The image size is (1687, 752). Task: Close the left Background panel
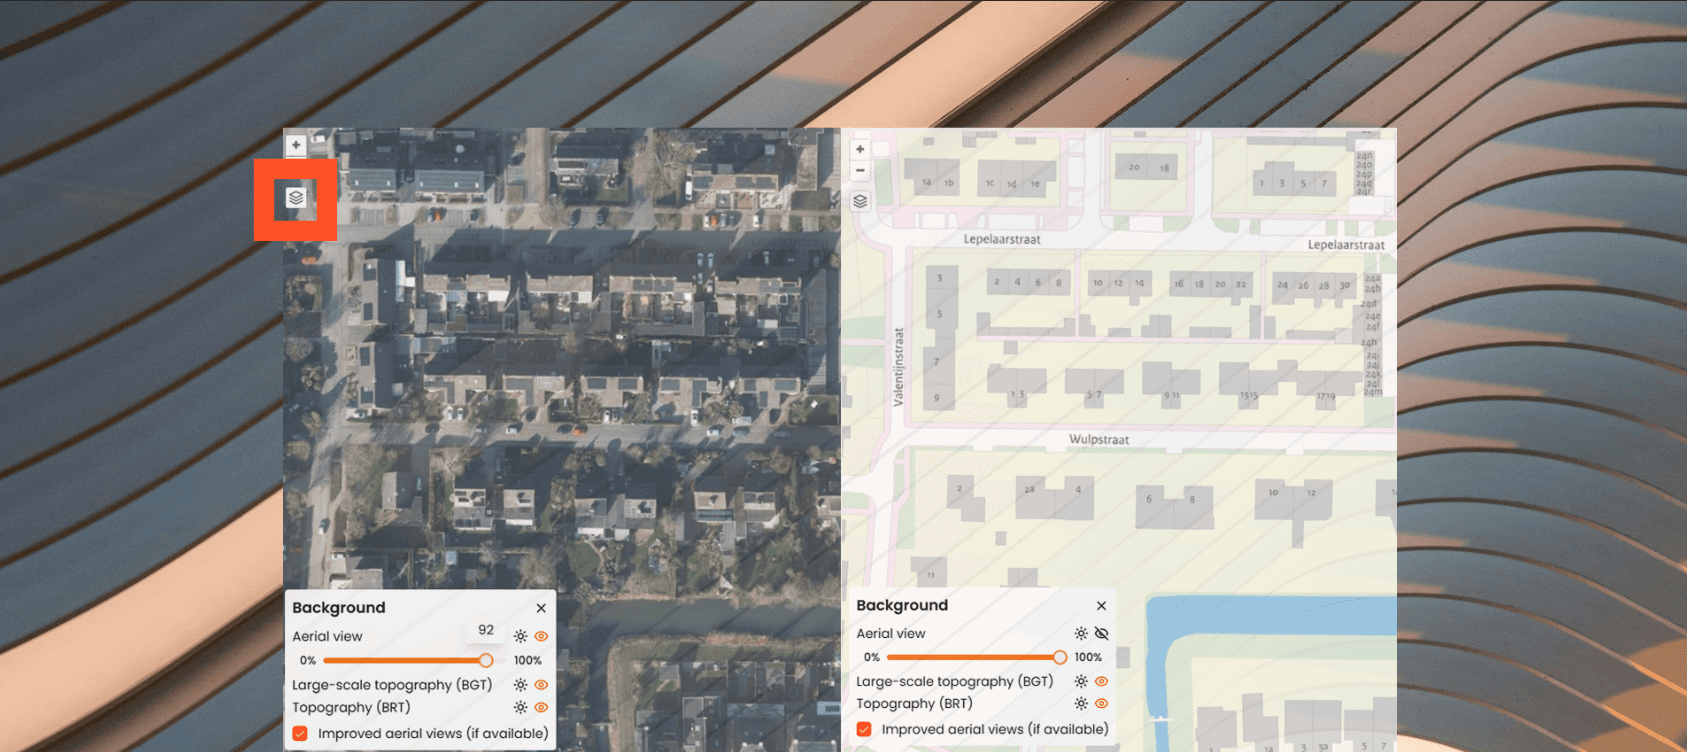[x=541, y=608]
